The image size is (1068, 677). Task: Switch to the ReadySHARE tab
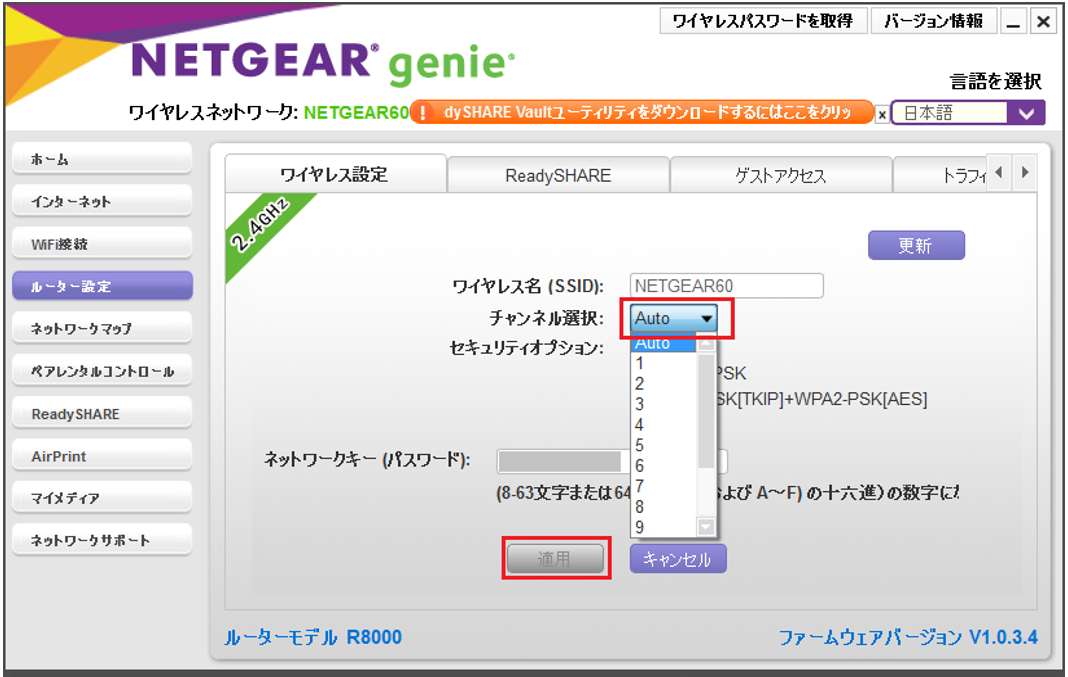pyautogui.click(x=559, y=176)
